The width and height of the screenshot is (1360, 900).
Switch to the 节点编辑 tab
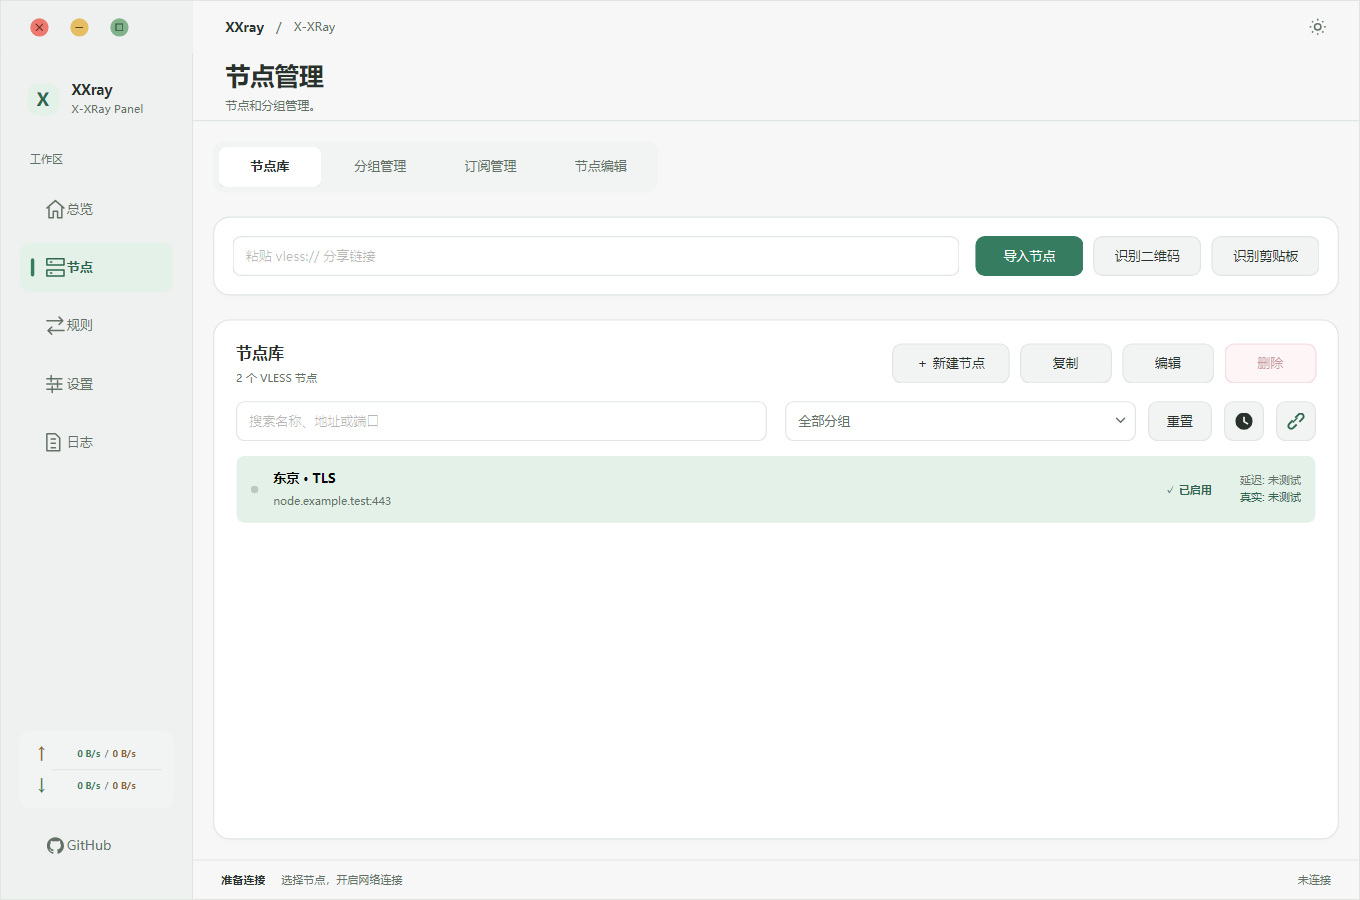pyautogui.click(x=600, y=166)
